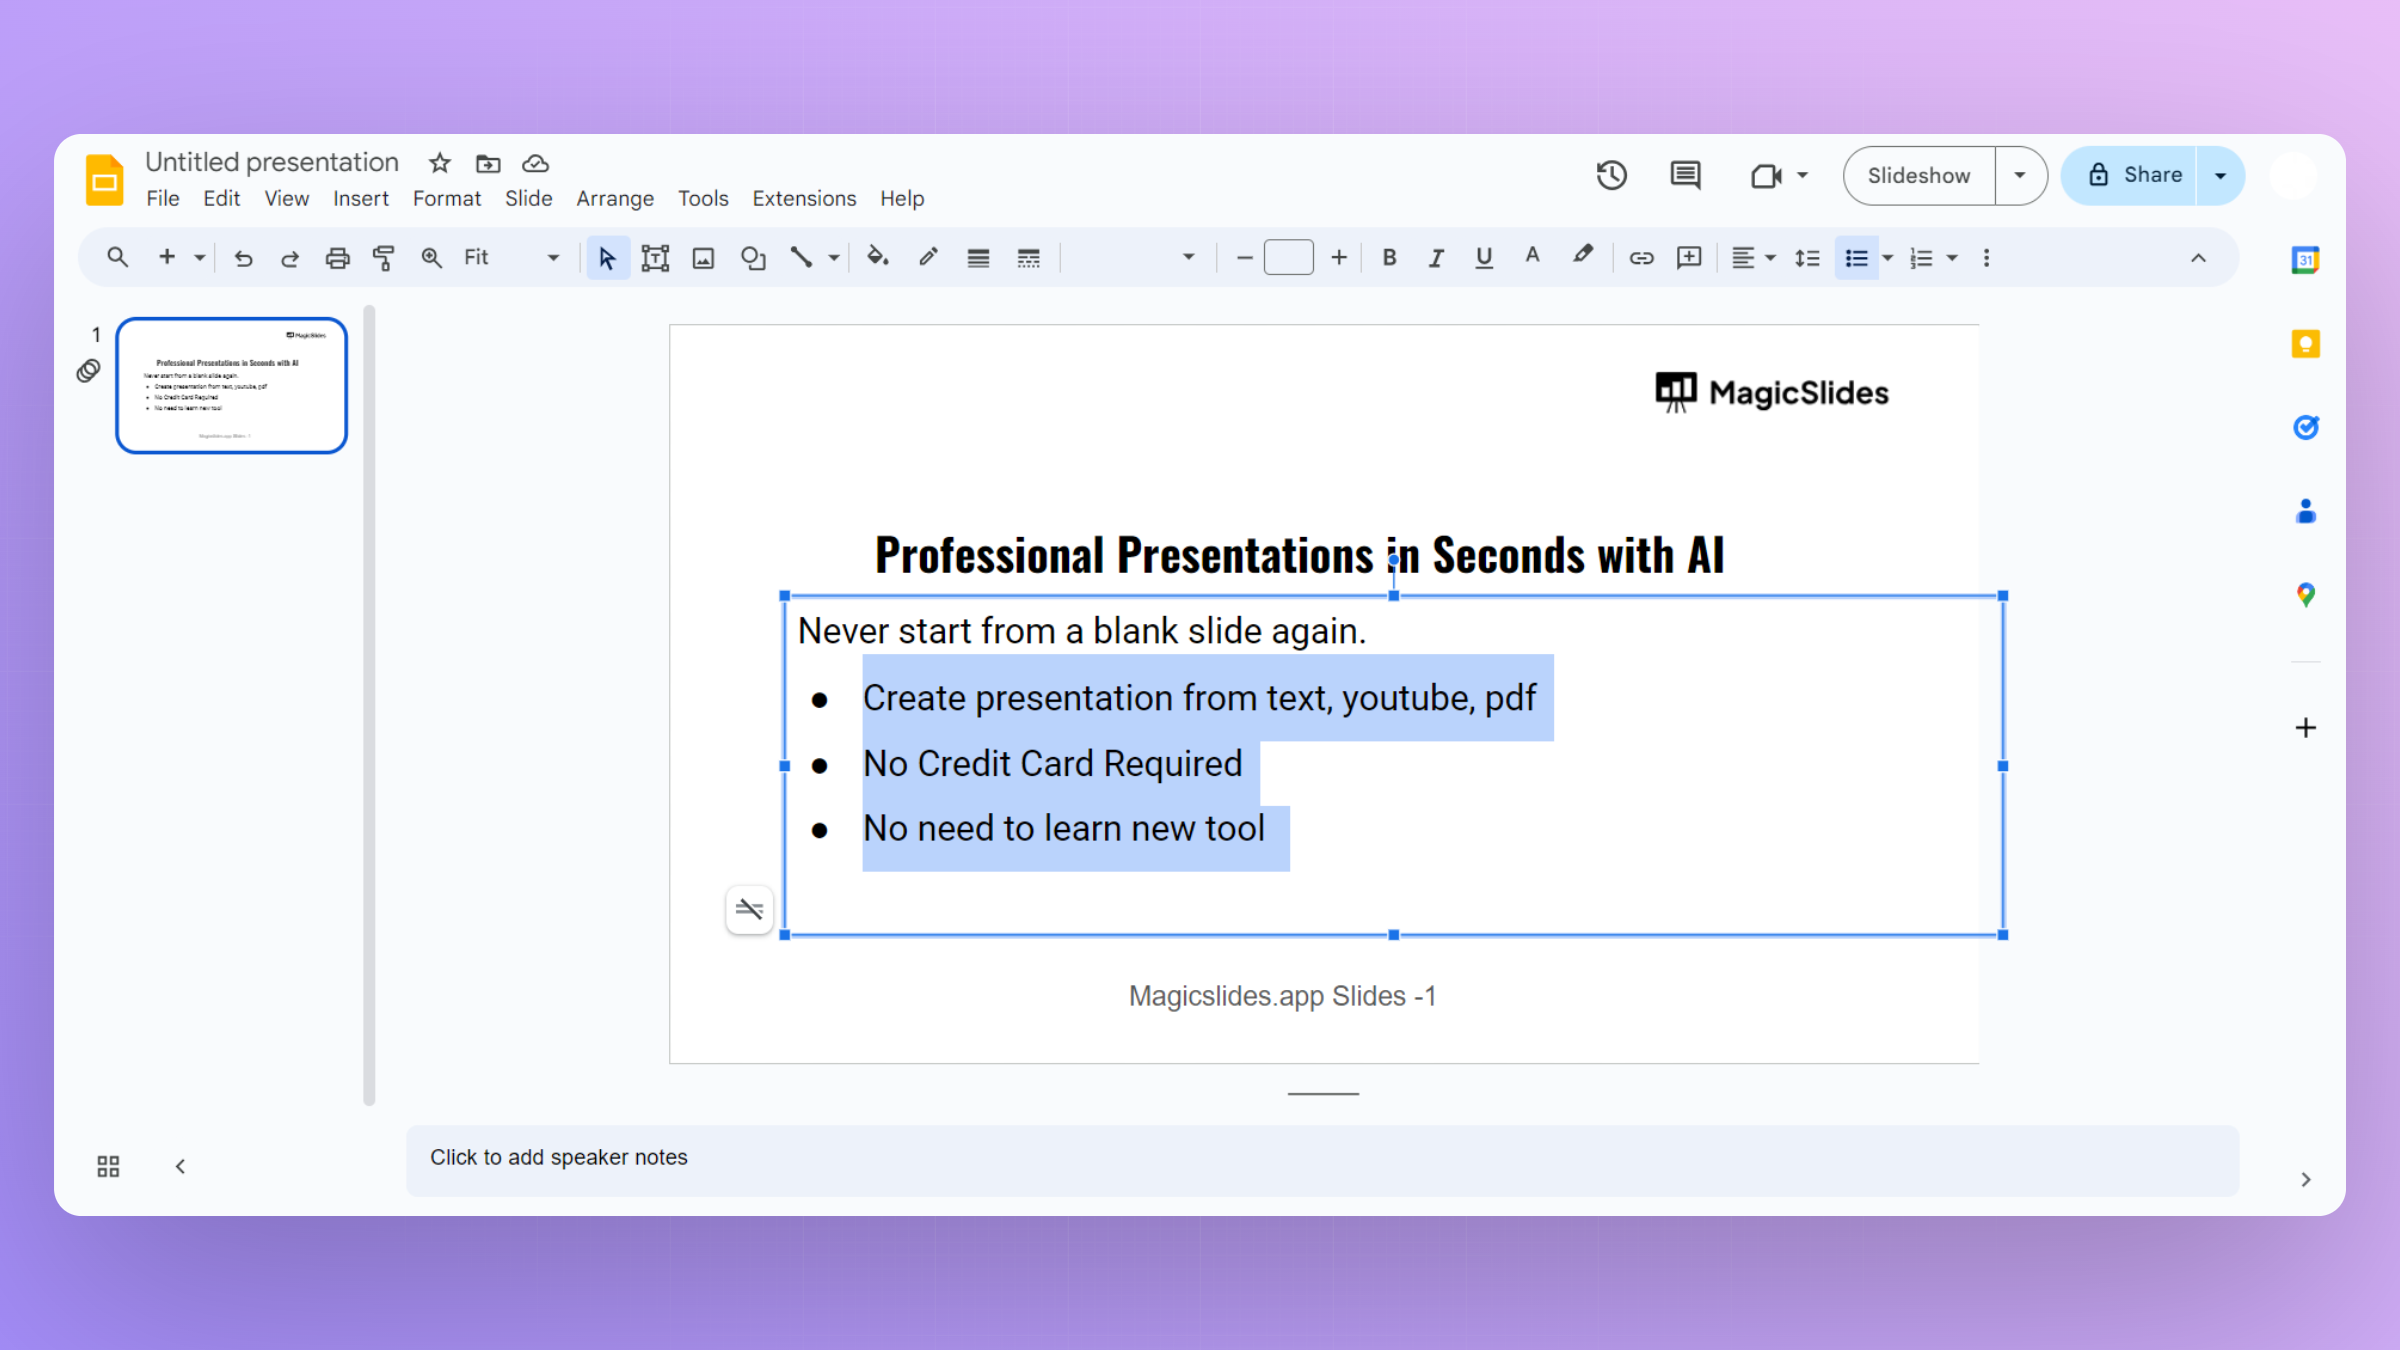Toggle italic formatting
2400x1350 pixels.
[x=1436, y=258]
